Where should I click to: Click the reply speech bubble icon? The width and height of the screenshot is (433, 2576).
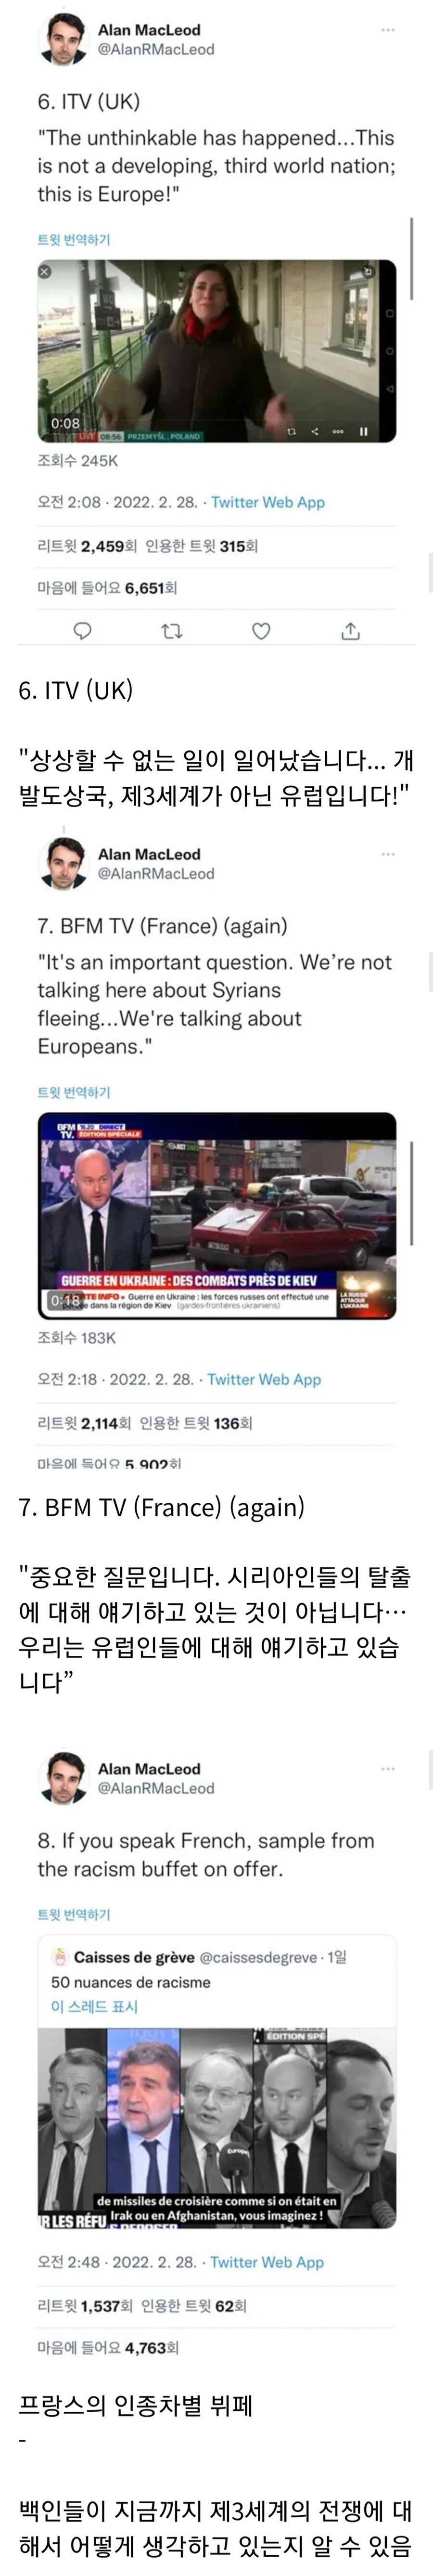(83, 631)
